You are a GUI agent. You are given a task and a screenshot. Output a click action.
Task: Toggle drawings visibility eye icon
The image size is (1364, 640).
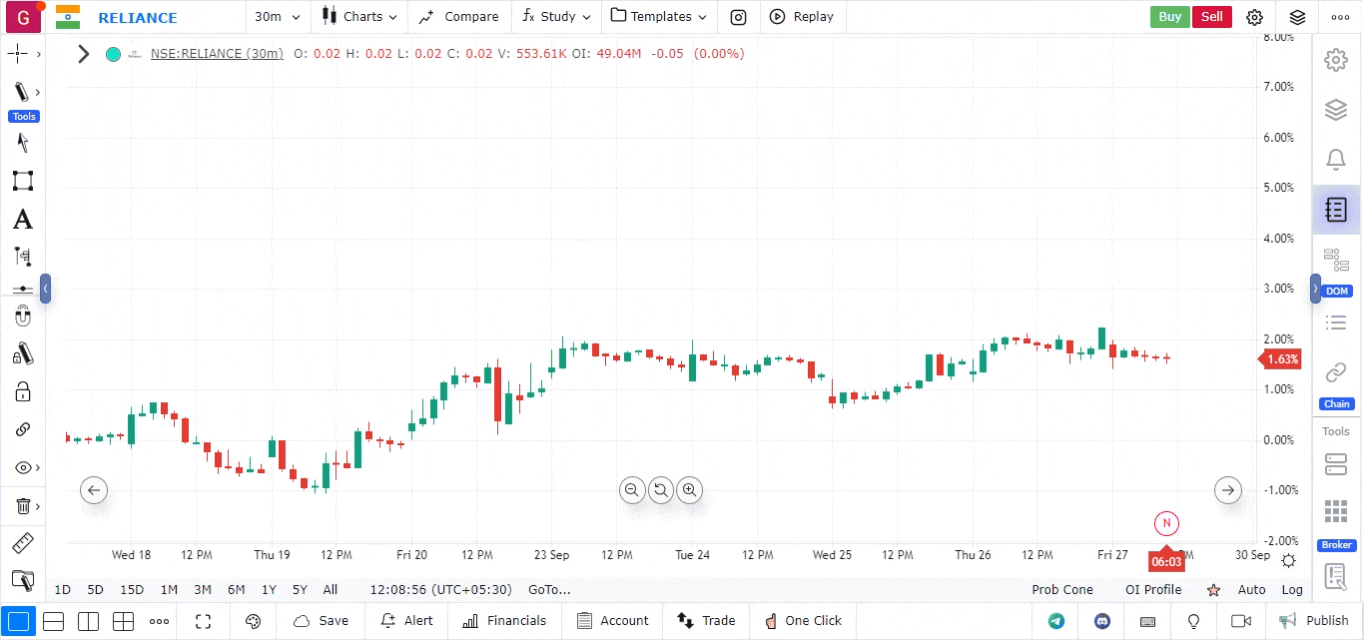[x=22, y=468]
